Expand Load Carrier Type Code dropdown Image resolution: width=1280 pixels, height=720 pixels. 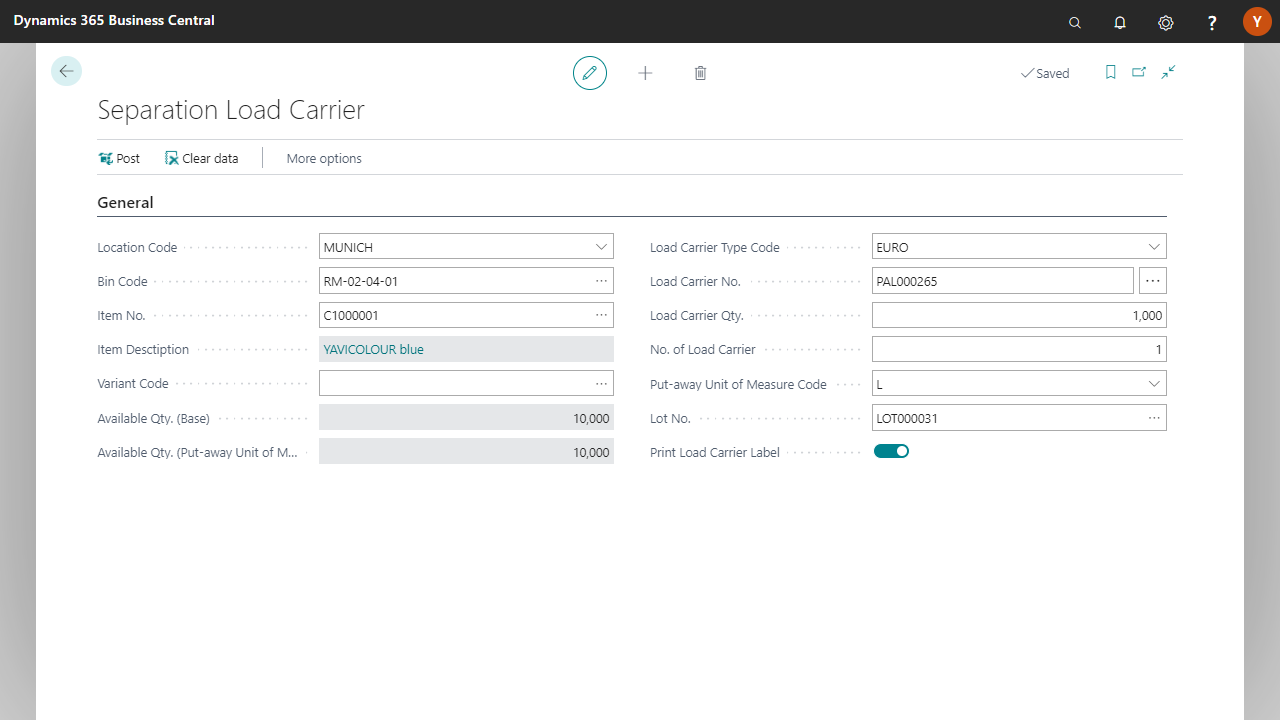tap(1154, 246)
